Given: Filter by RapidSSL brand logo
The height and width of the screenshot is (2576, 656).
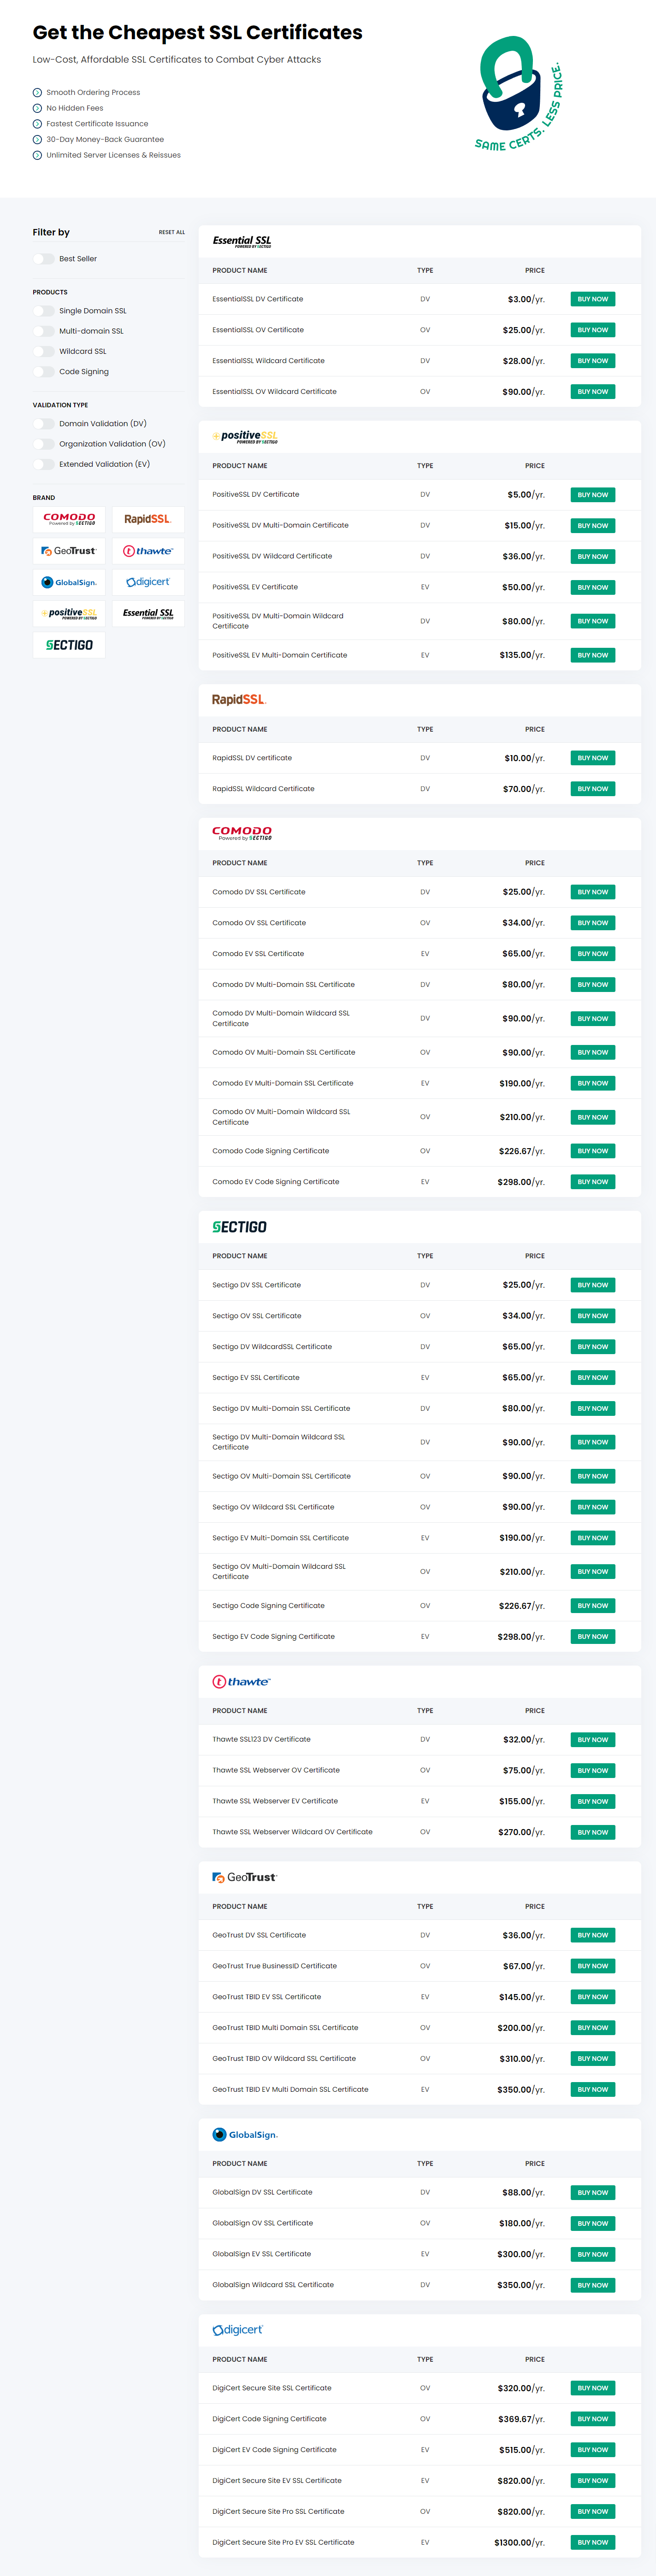Looking at the screenshot, I should (148, 519).
